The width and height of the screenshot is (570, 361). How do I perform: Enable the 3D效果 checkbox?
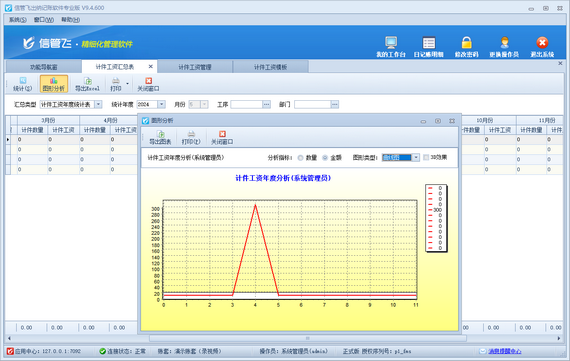point(426,157)
